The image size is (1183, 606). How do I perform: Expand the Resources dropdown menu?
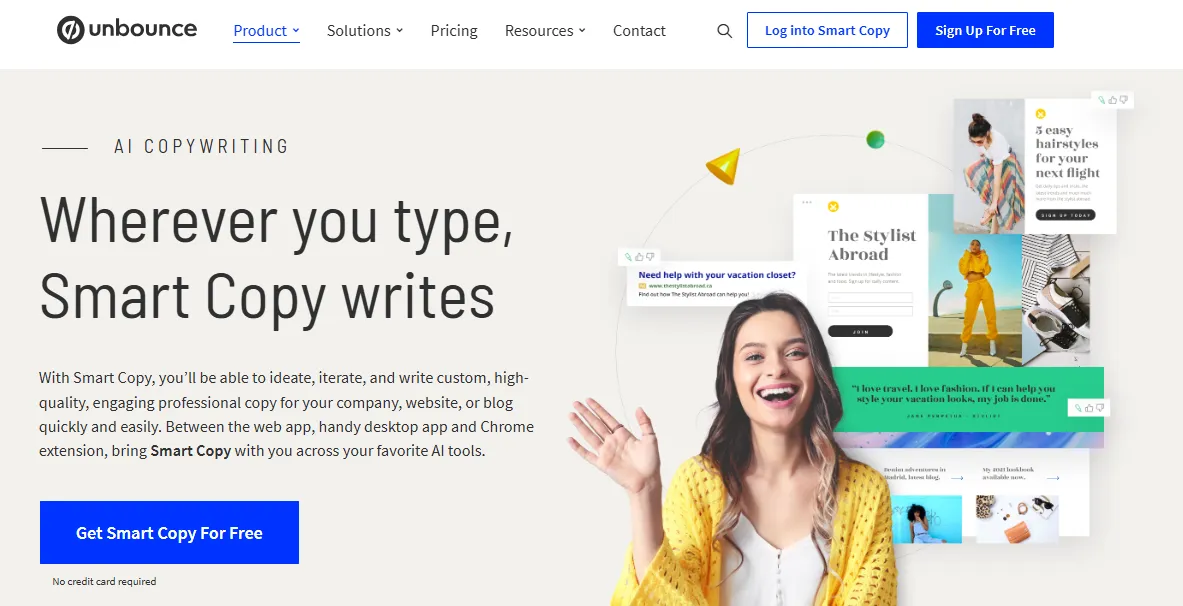(x=545, y=31)
